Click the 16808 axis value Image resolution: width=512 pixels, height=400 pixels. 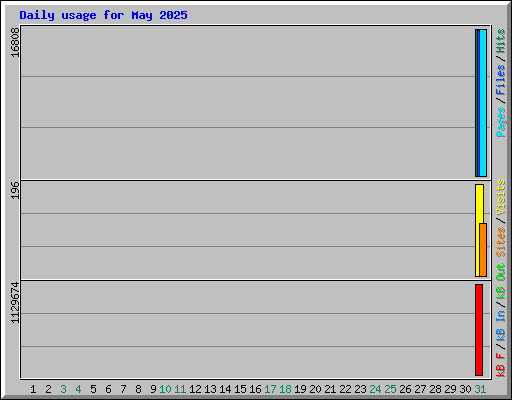(15, 42)
